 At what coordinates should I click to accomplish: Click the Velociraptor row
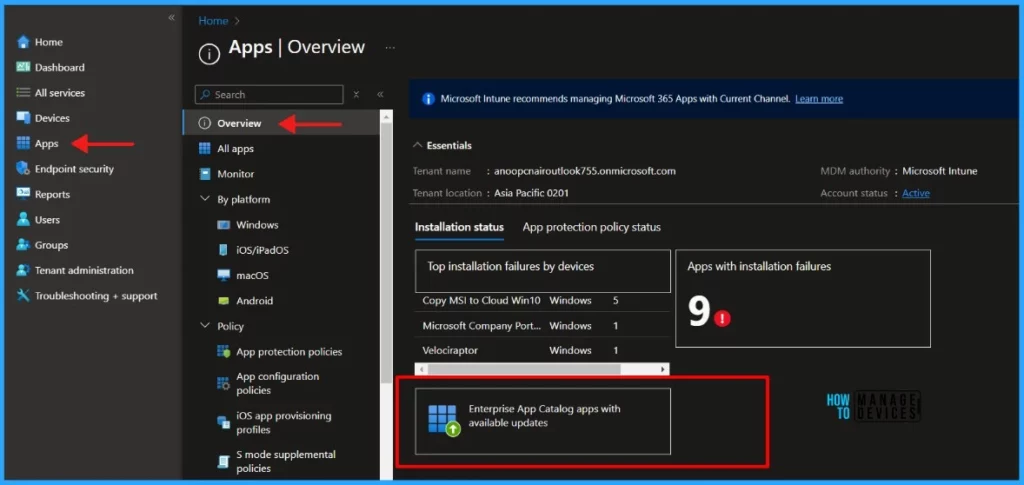point(543,351)
